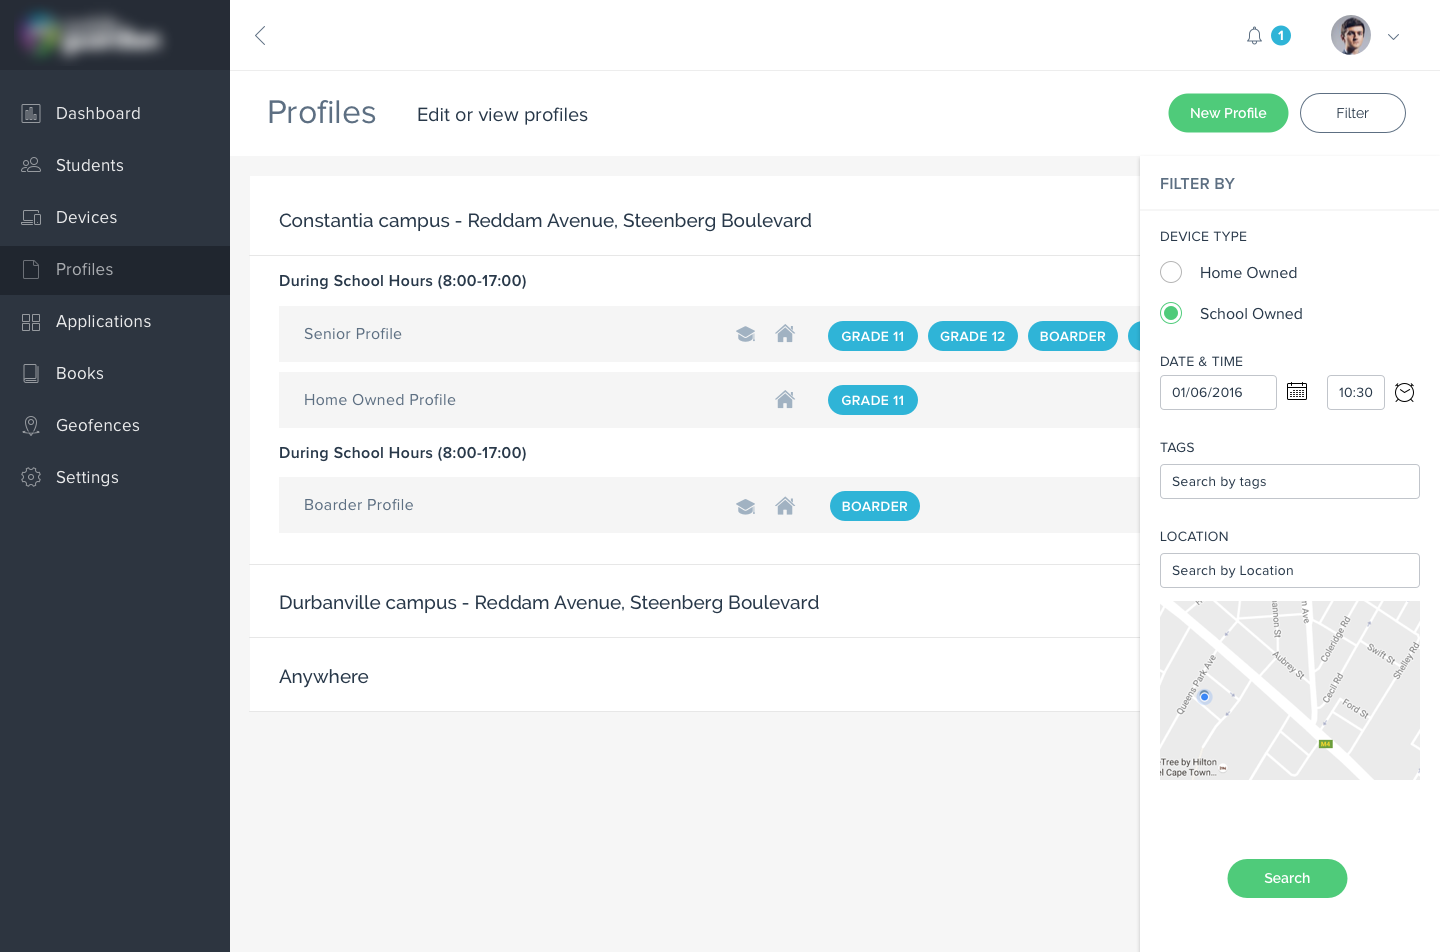The height and width of the screenshot is (952, 1440).
Task: Expand the Anywhere section
Action: pyautogui.click(x=324, y=677)
